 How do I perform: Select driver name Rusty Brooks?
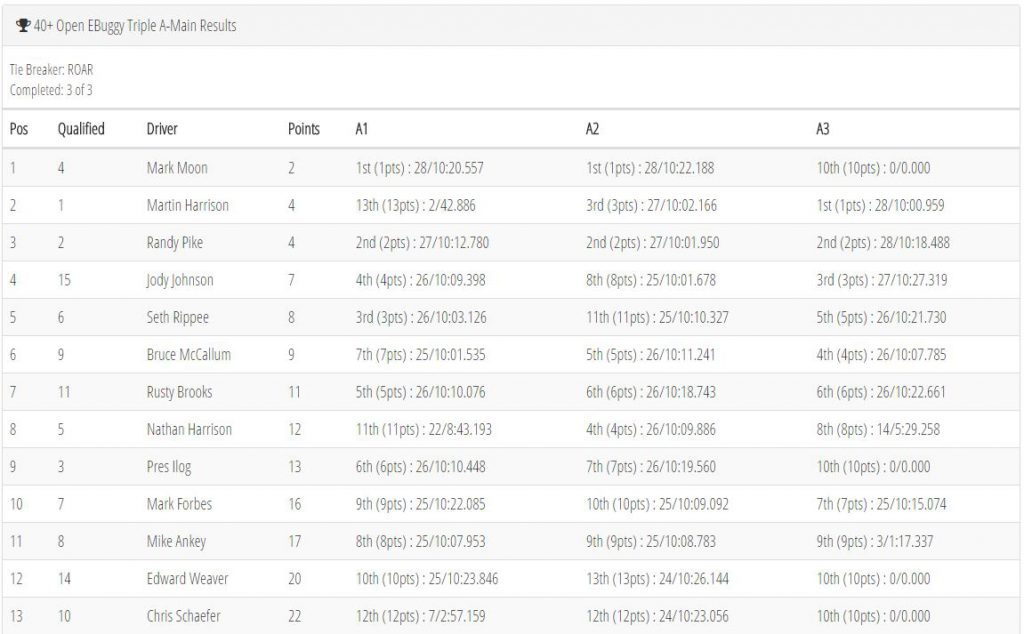(180, 392)
